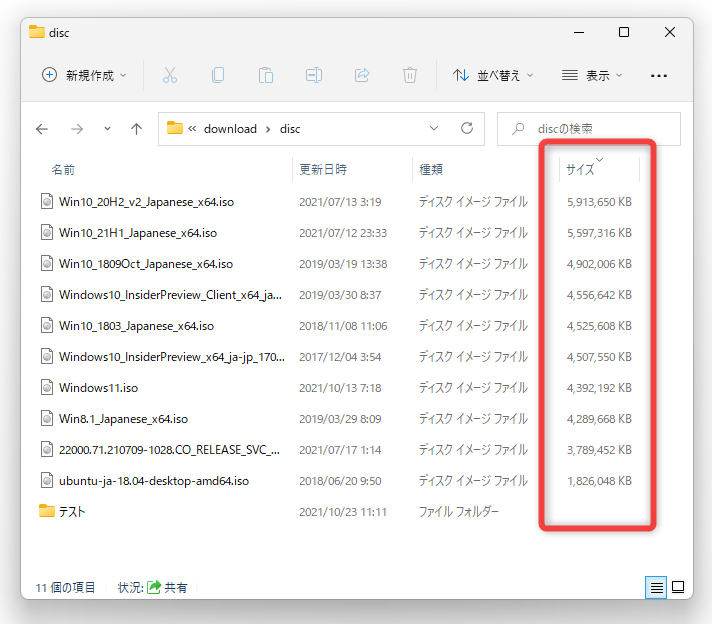Click the Rename icon in toolbar
The image size is (712, 624).
[x=314, y=75]
